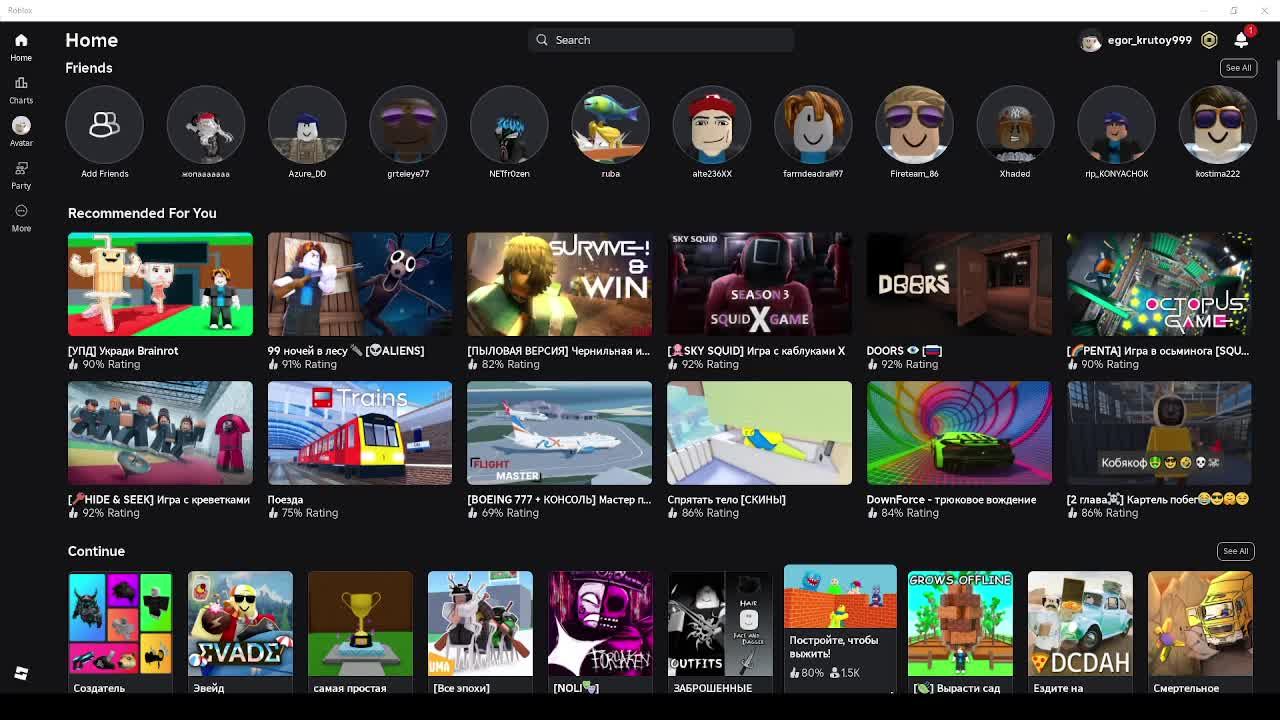Open the Home sidebar icon

21,40
